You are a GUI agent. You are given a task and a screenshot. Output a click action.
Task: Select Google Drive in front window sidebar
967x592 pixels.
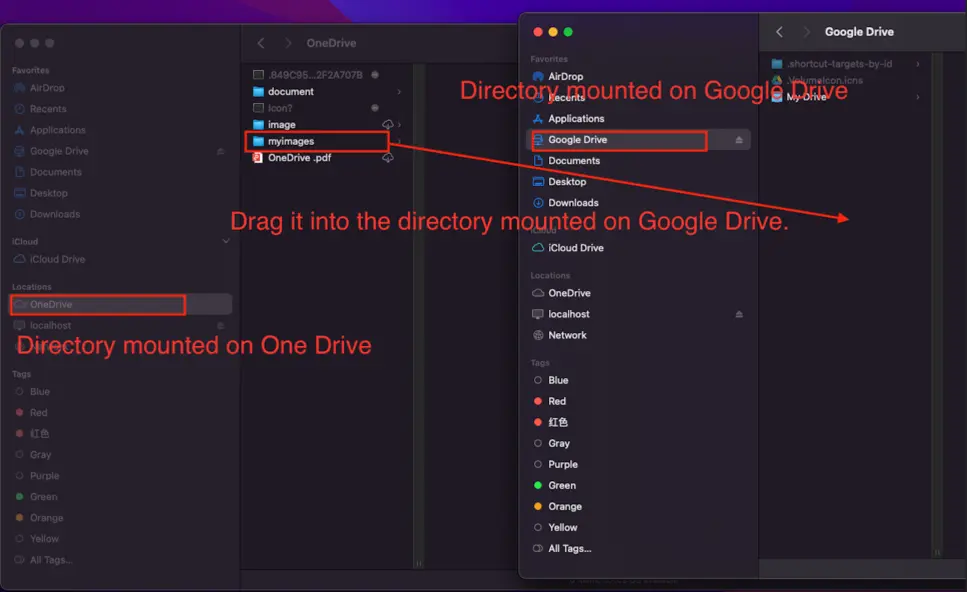(x=638, y=140)
